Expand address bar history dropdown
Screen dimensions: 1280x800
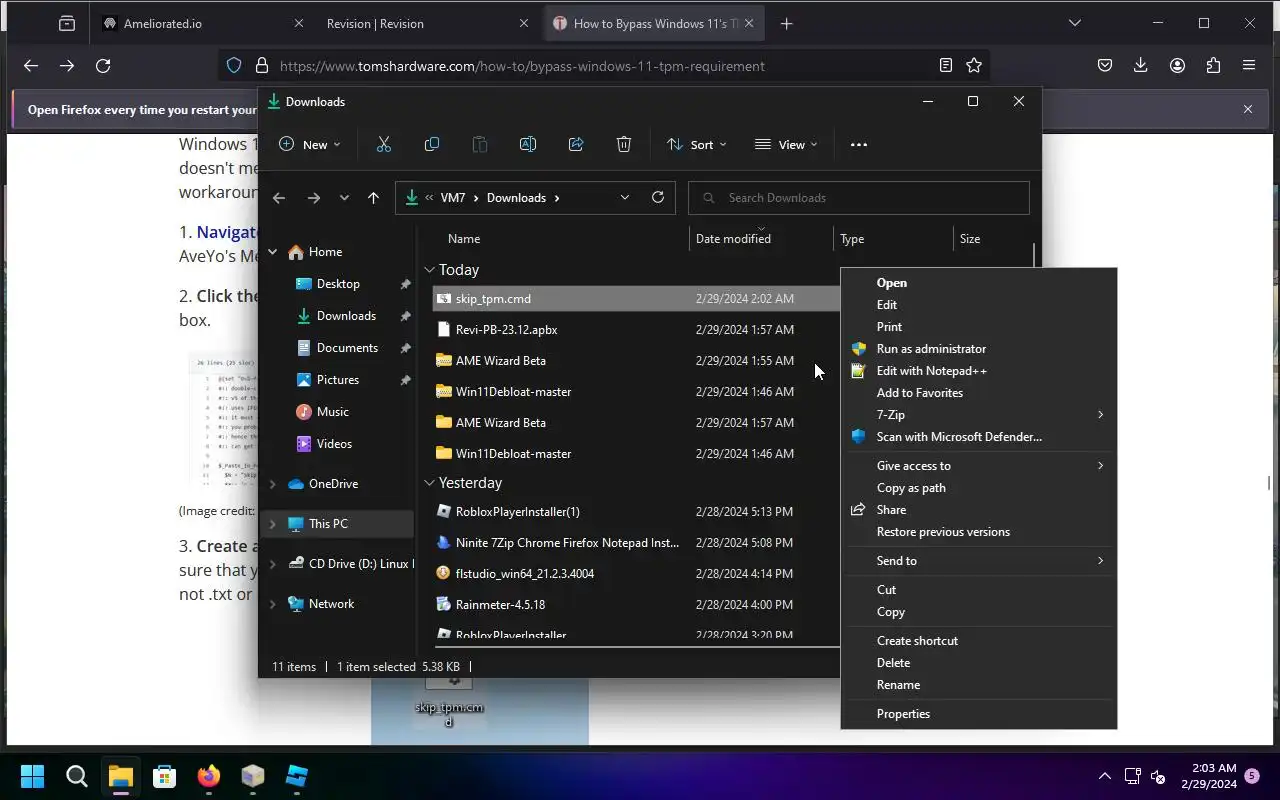coord(625,197)
